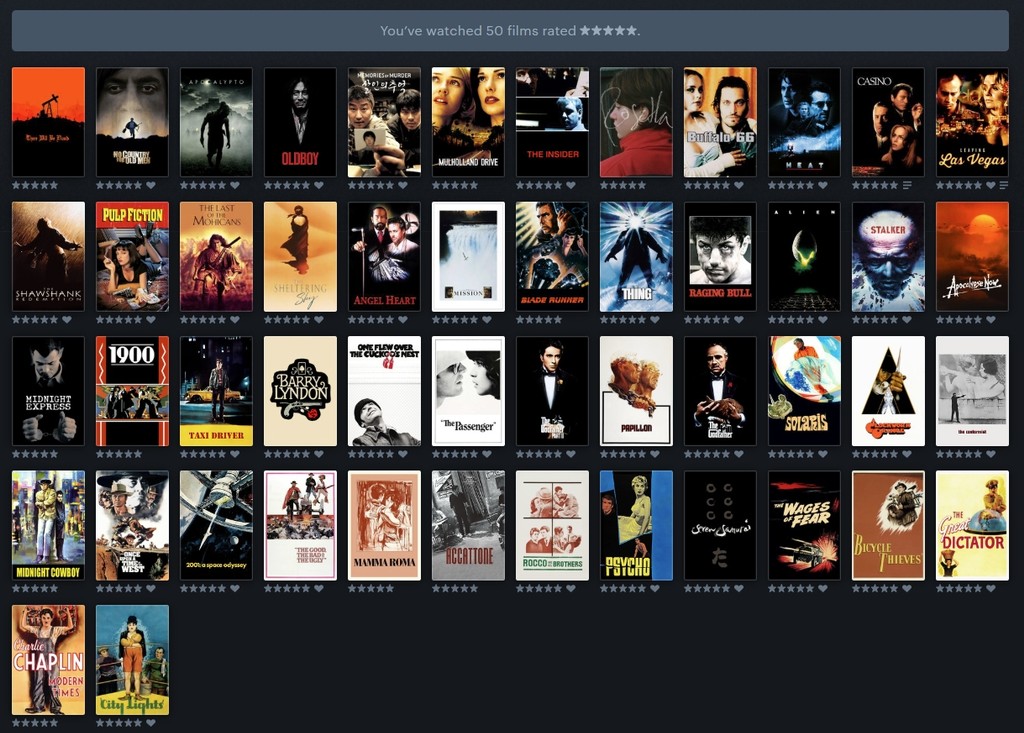Click the heart under Psycho
The height and width of the screenshot is (733, 1024).
[655, 589]
